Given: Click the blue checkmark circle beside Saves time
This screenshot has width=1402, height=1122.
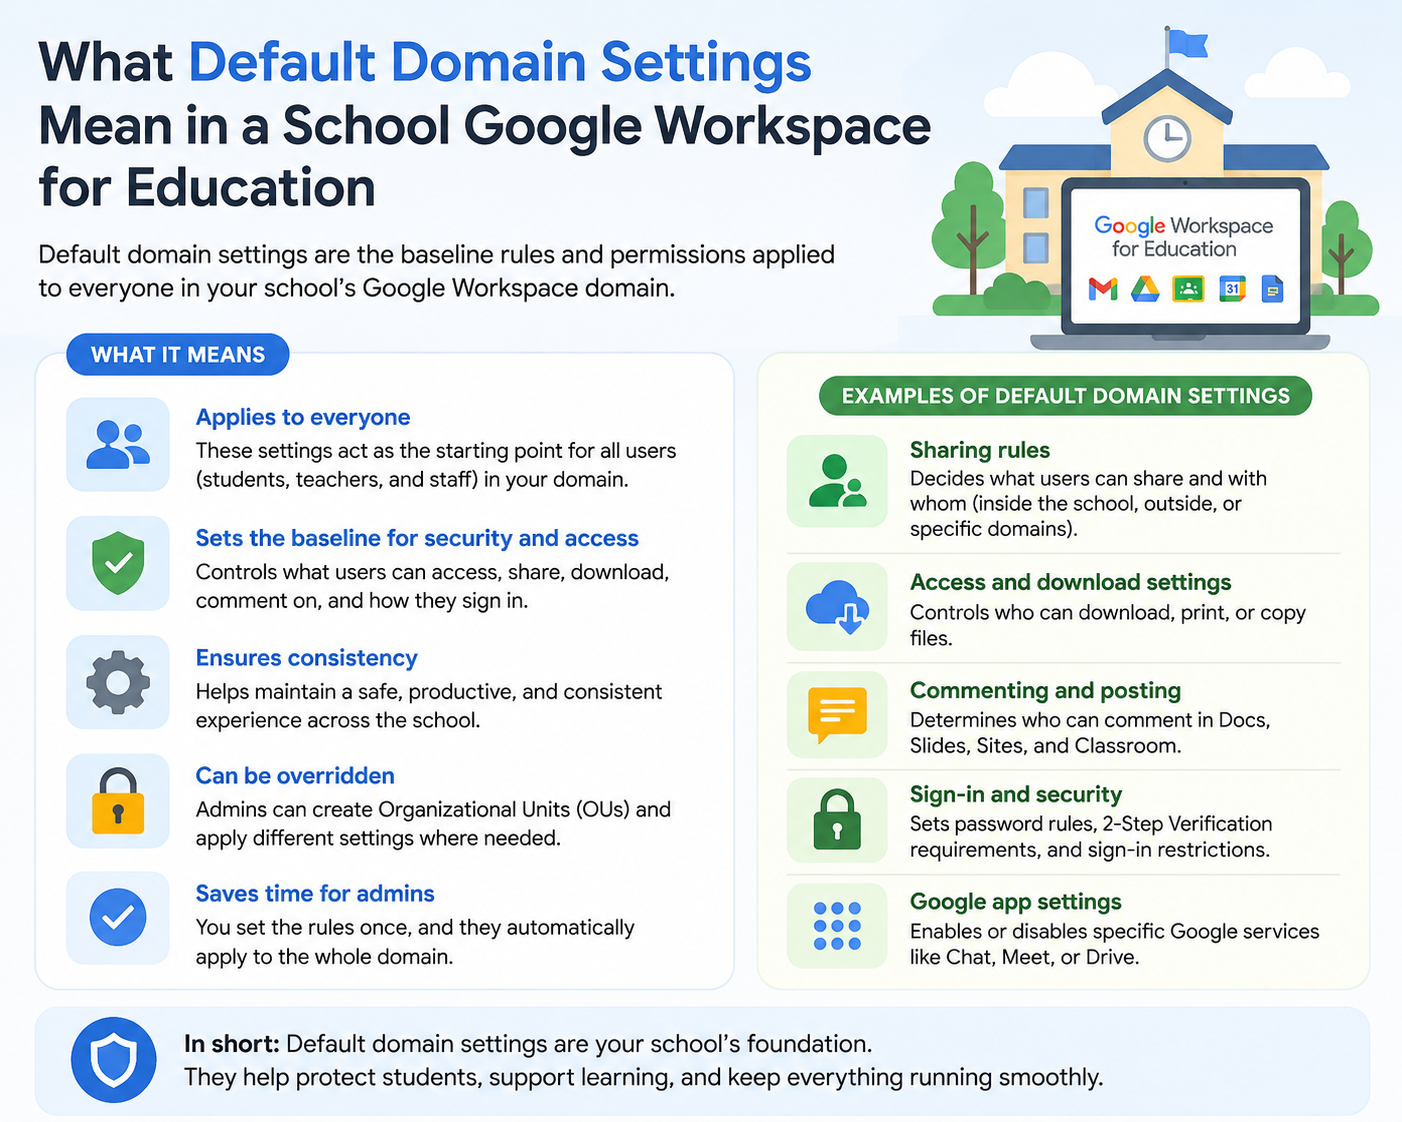Looking at the screenshot, I should point(118,917).
